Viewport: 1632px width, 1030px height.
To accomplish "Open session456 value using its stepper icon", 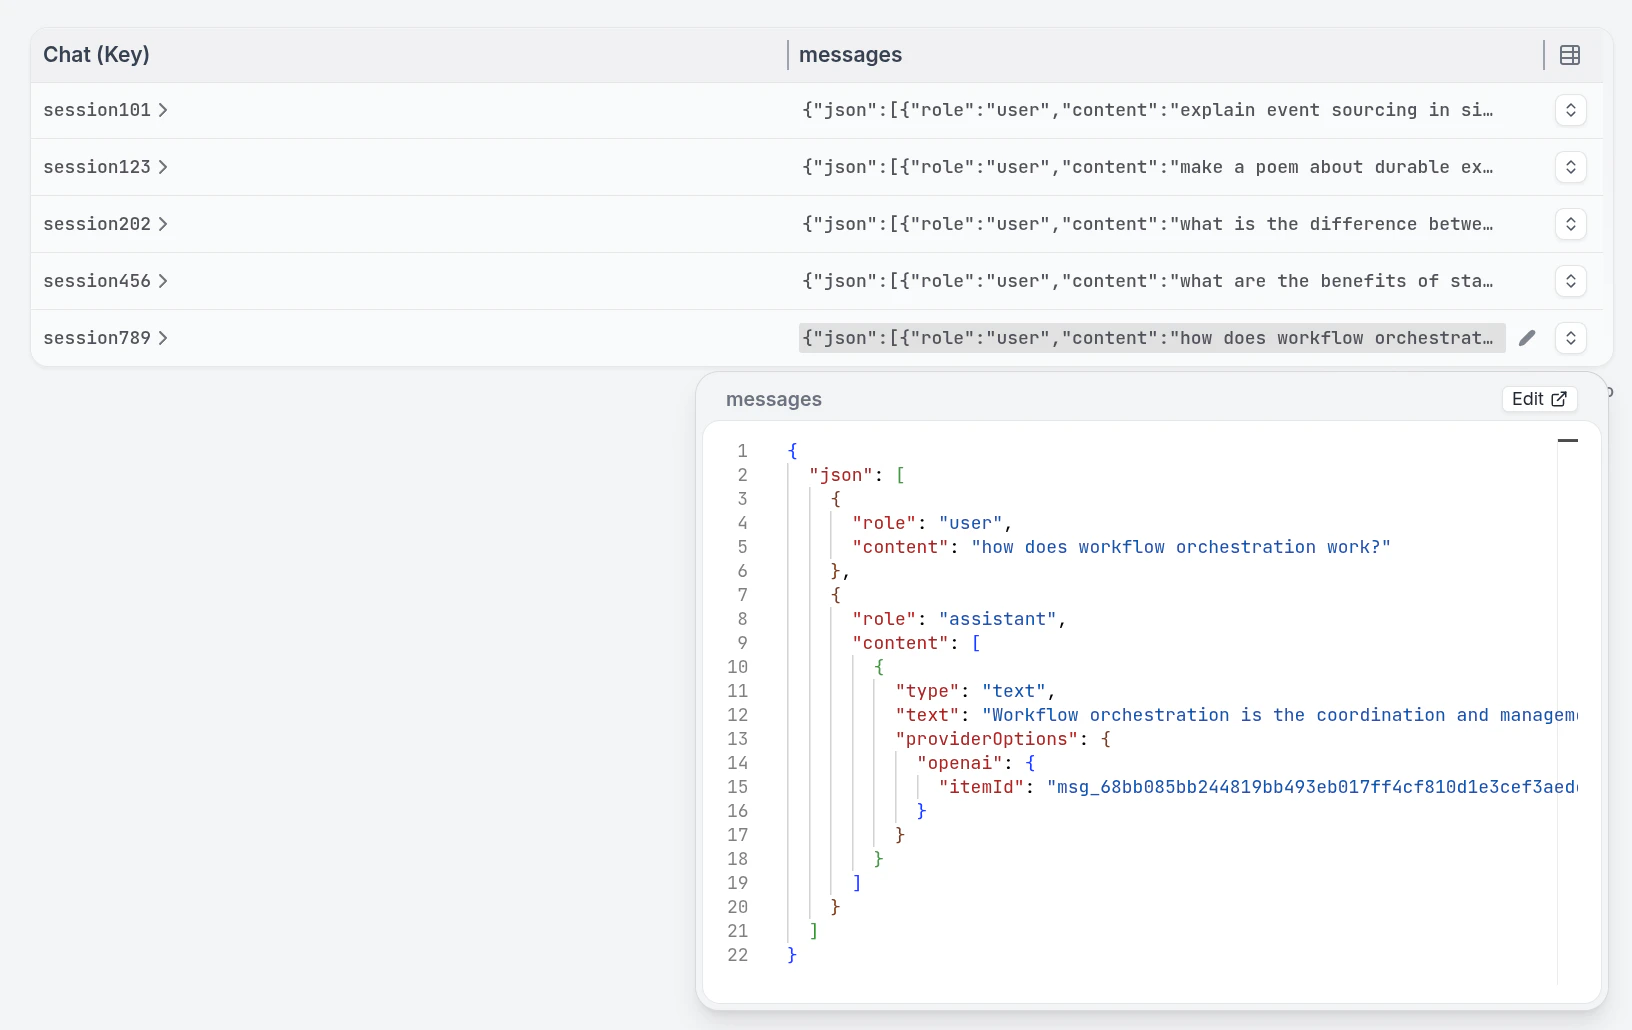I will click(x=1571, y=281).
